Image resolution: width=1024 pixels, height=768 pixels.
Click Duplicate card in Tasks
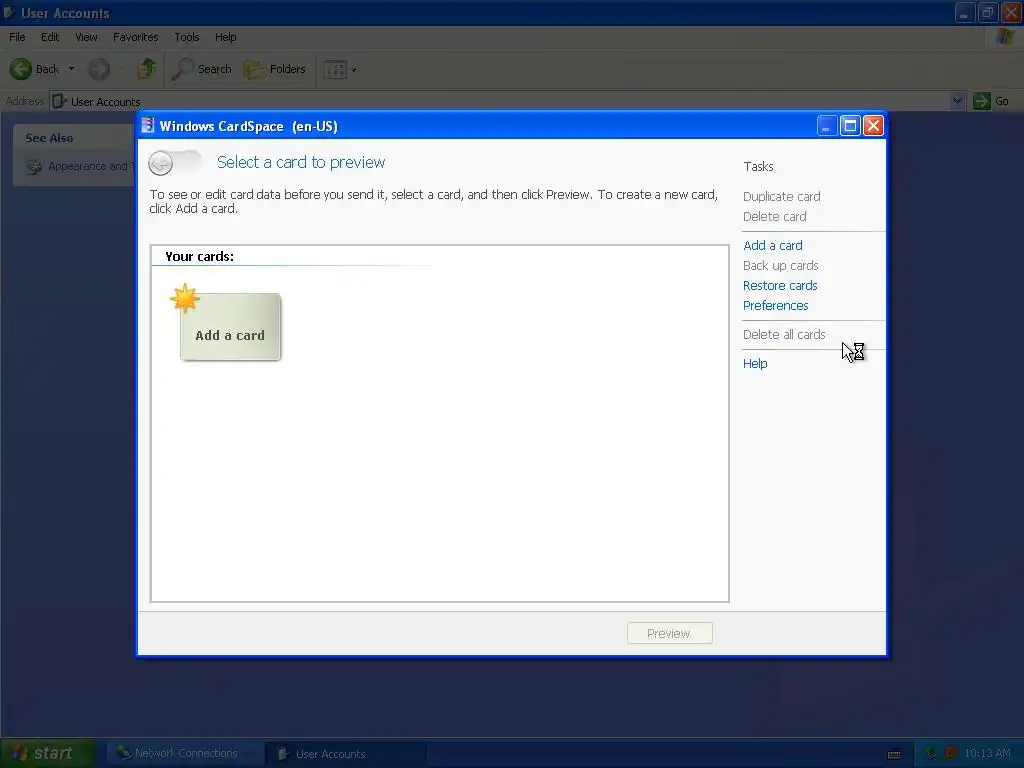click(x=781, y=197)
